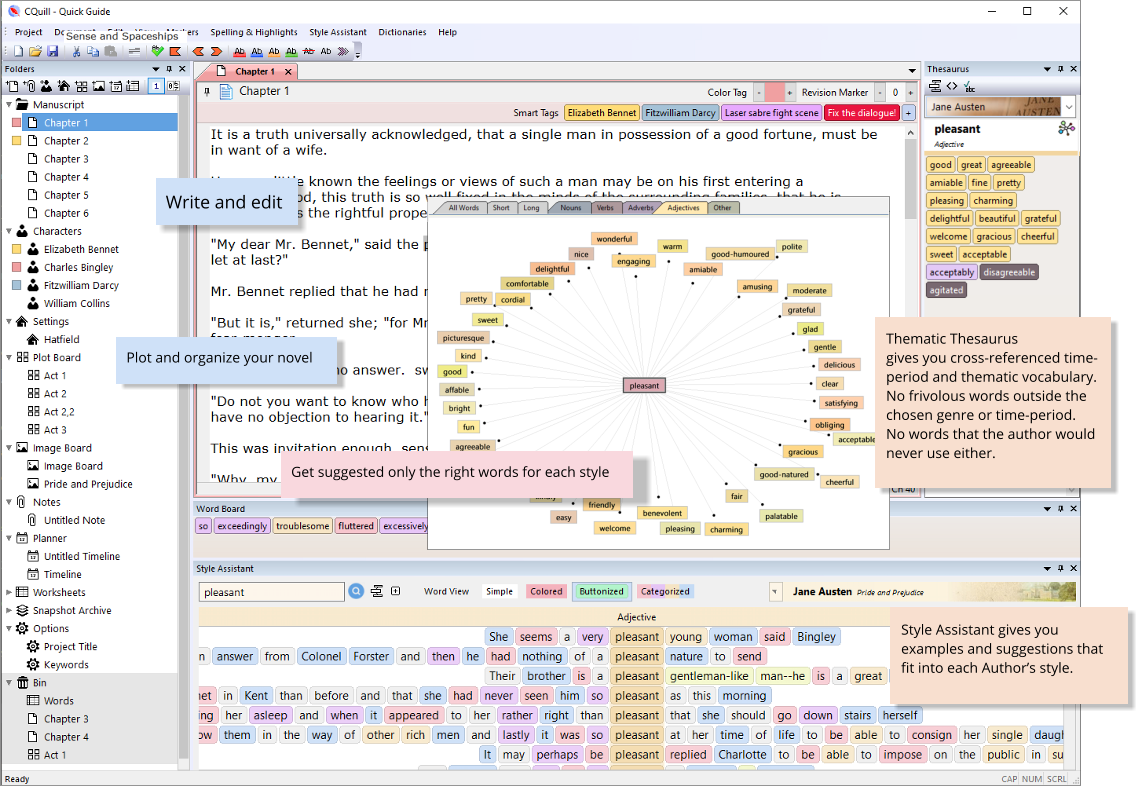Select the Simple word view option
The image size is (1141, 786).
click(x=499, y=592)
